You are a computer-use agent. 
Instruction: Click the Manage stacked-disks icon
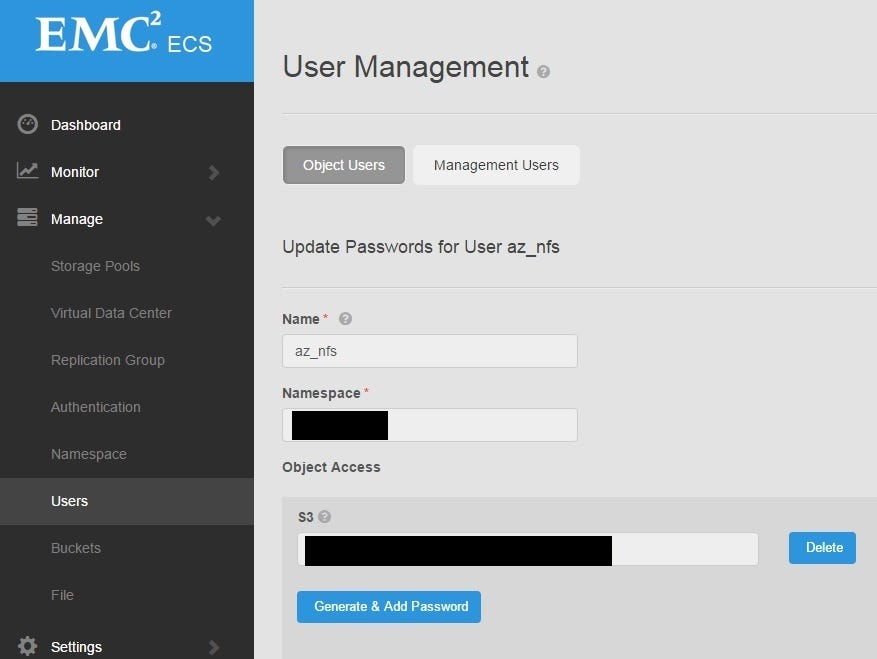[27, 218]
